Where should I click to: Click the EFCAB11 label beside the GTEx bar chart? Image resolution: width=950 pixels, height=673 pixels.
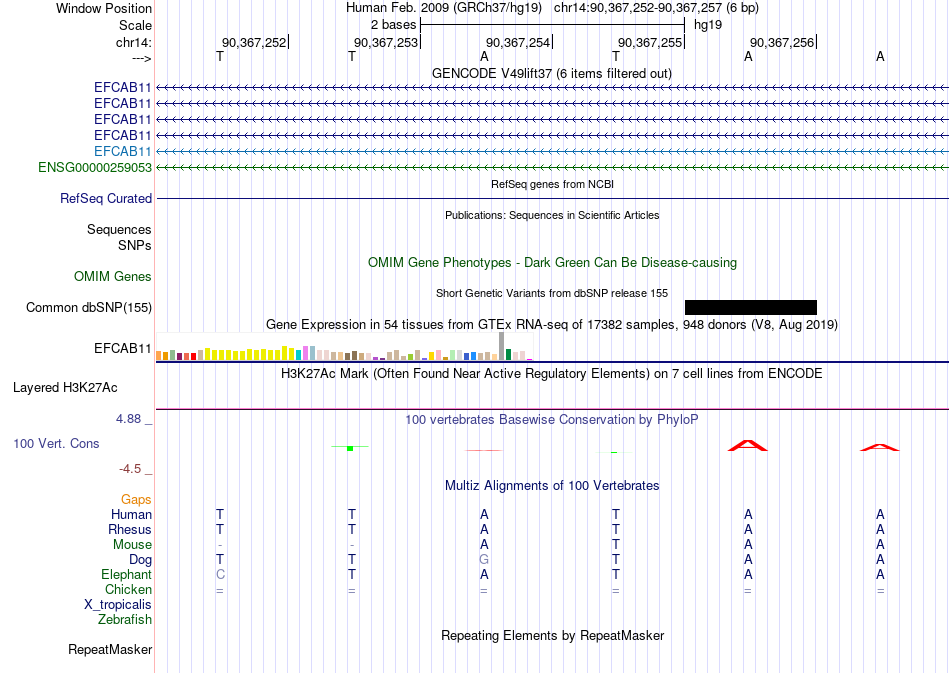point(122,348)
